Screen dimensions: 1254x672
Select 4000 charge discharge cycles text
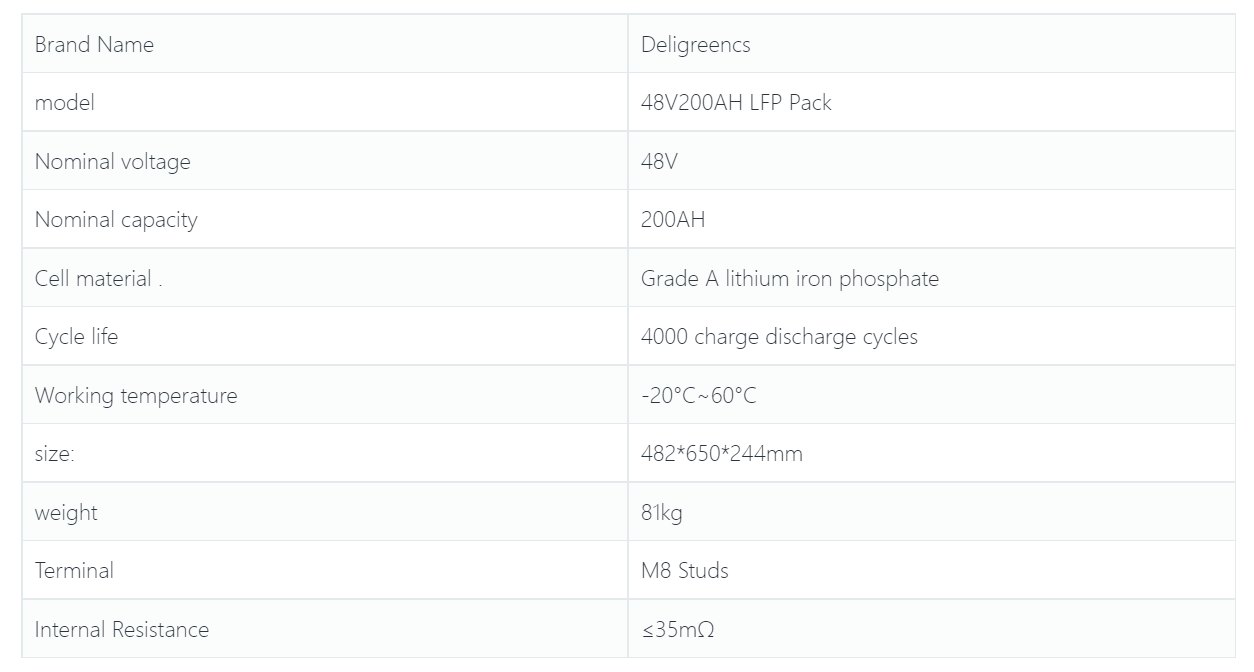coord(779,337)
